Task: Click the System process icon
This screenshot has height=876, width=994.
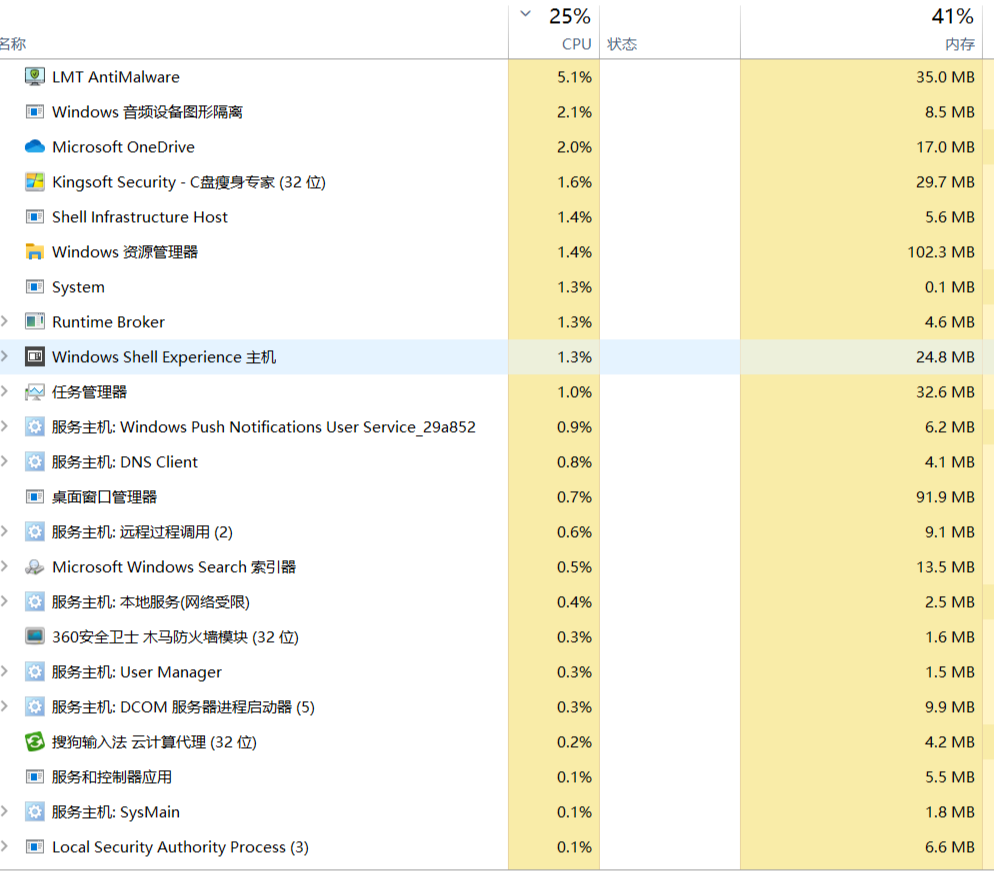Action: 35,287
